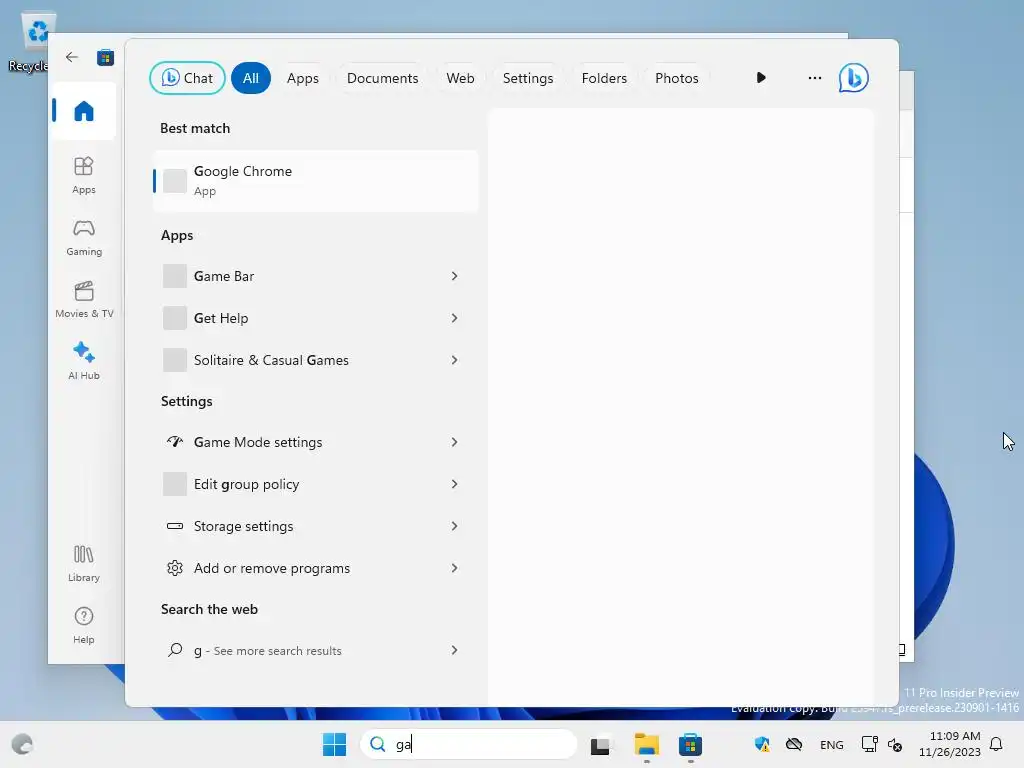The width and height of the screenshot is (1024, 768).
Task: Expand Edit group policy chevron
Action: click(x=455, y=484)
